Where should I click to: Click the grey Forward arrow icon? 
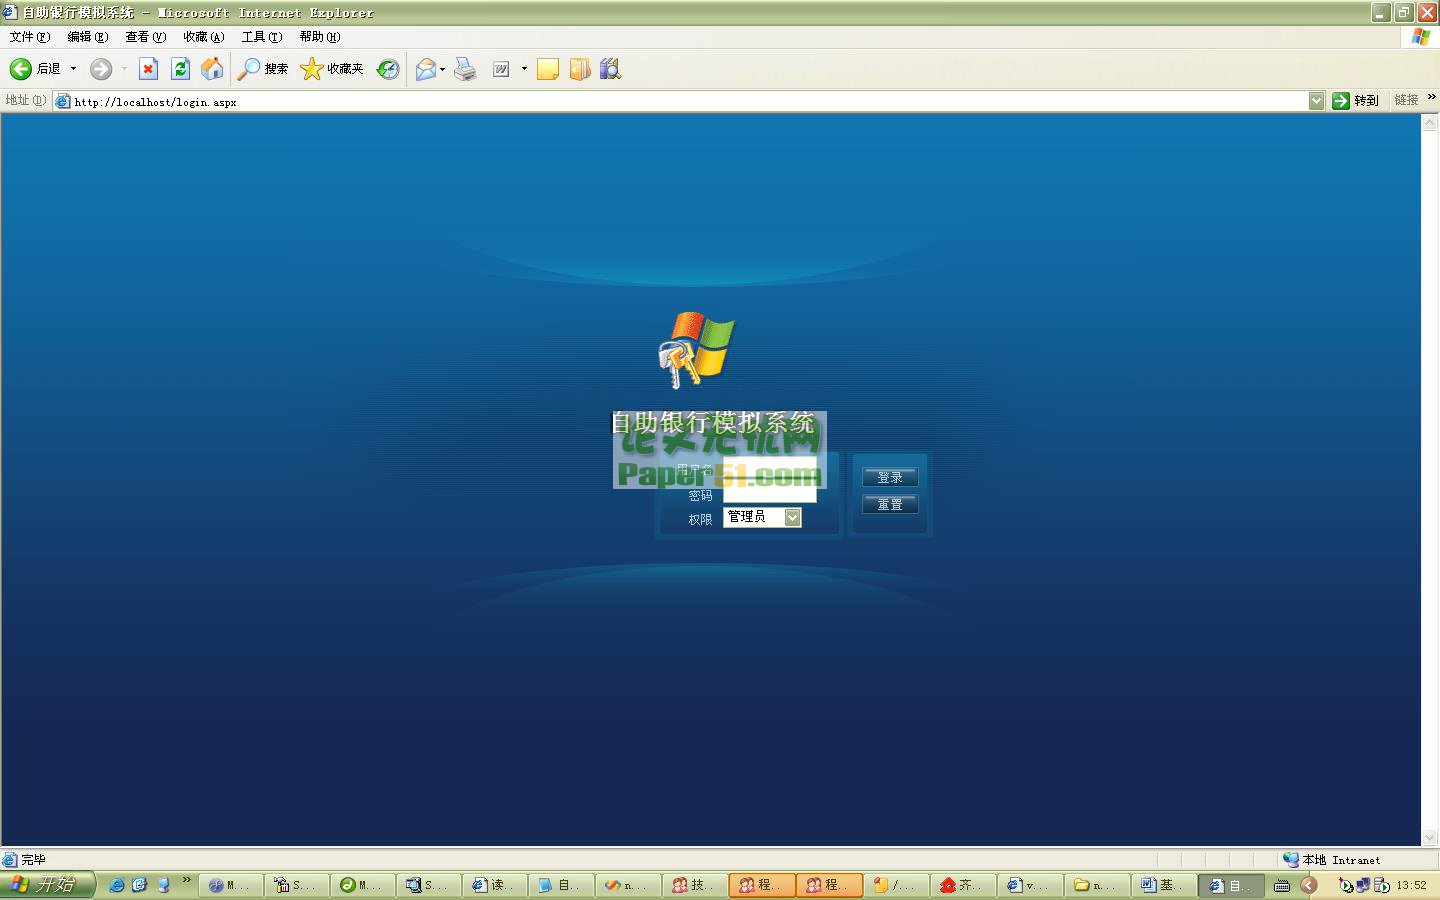[x=100, y=69]
